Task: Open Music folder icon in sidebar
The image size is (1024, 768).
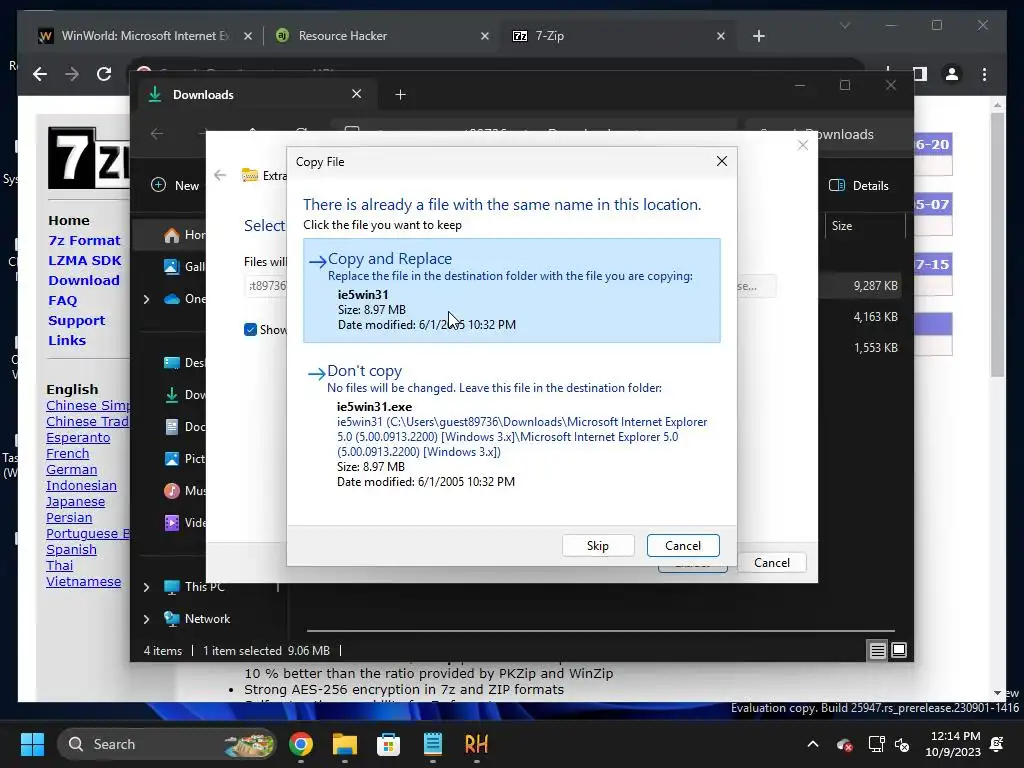Action: [172, 490]
